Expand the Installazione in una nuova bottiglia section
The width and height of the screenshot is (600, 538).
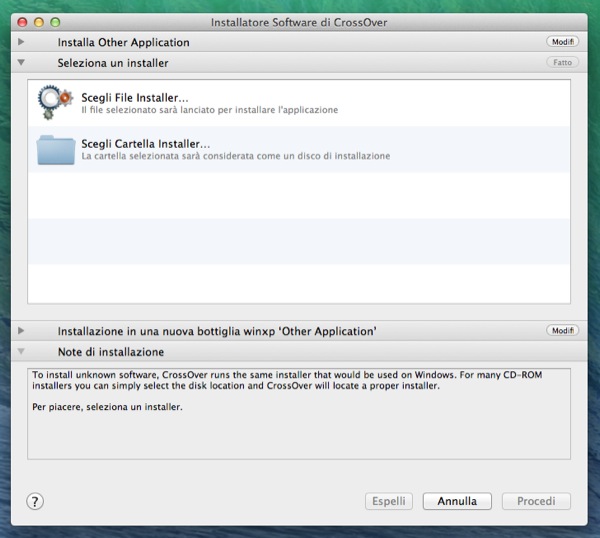21,331
